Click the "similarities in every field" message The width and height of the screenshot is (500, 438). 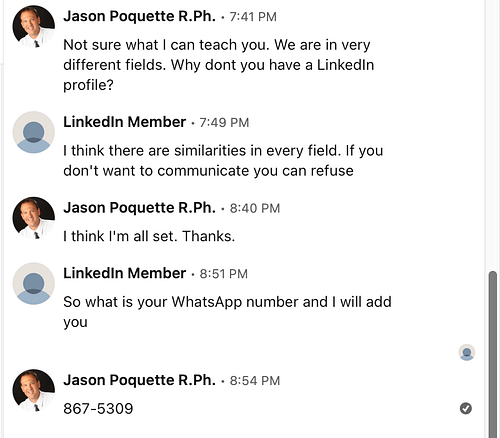pos(223,161)
